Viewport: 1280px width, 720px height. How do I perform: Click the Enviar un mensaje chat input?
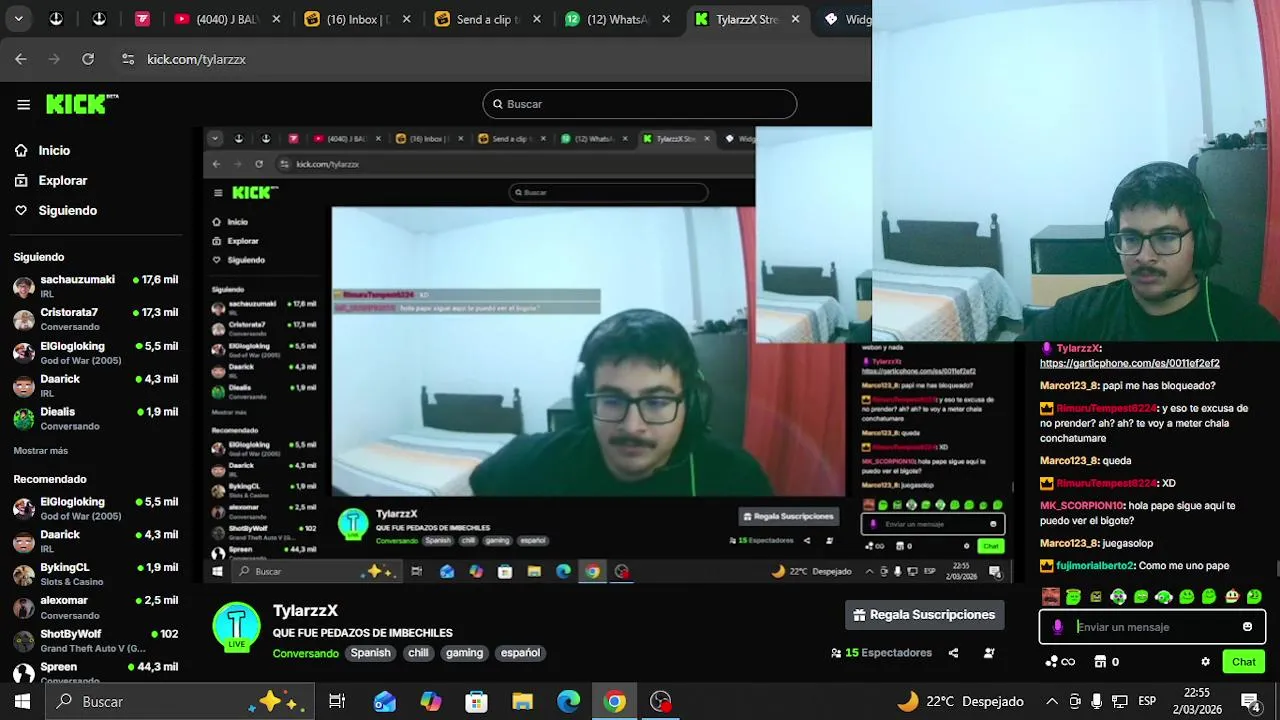click(1153, 627)
